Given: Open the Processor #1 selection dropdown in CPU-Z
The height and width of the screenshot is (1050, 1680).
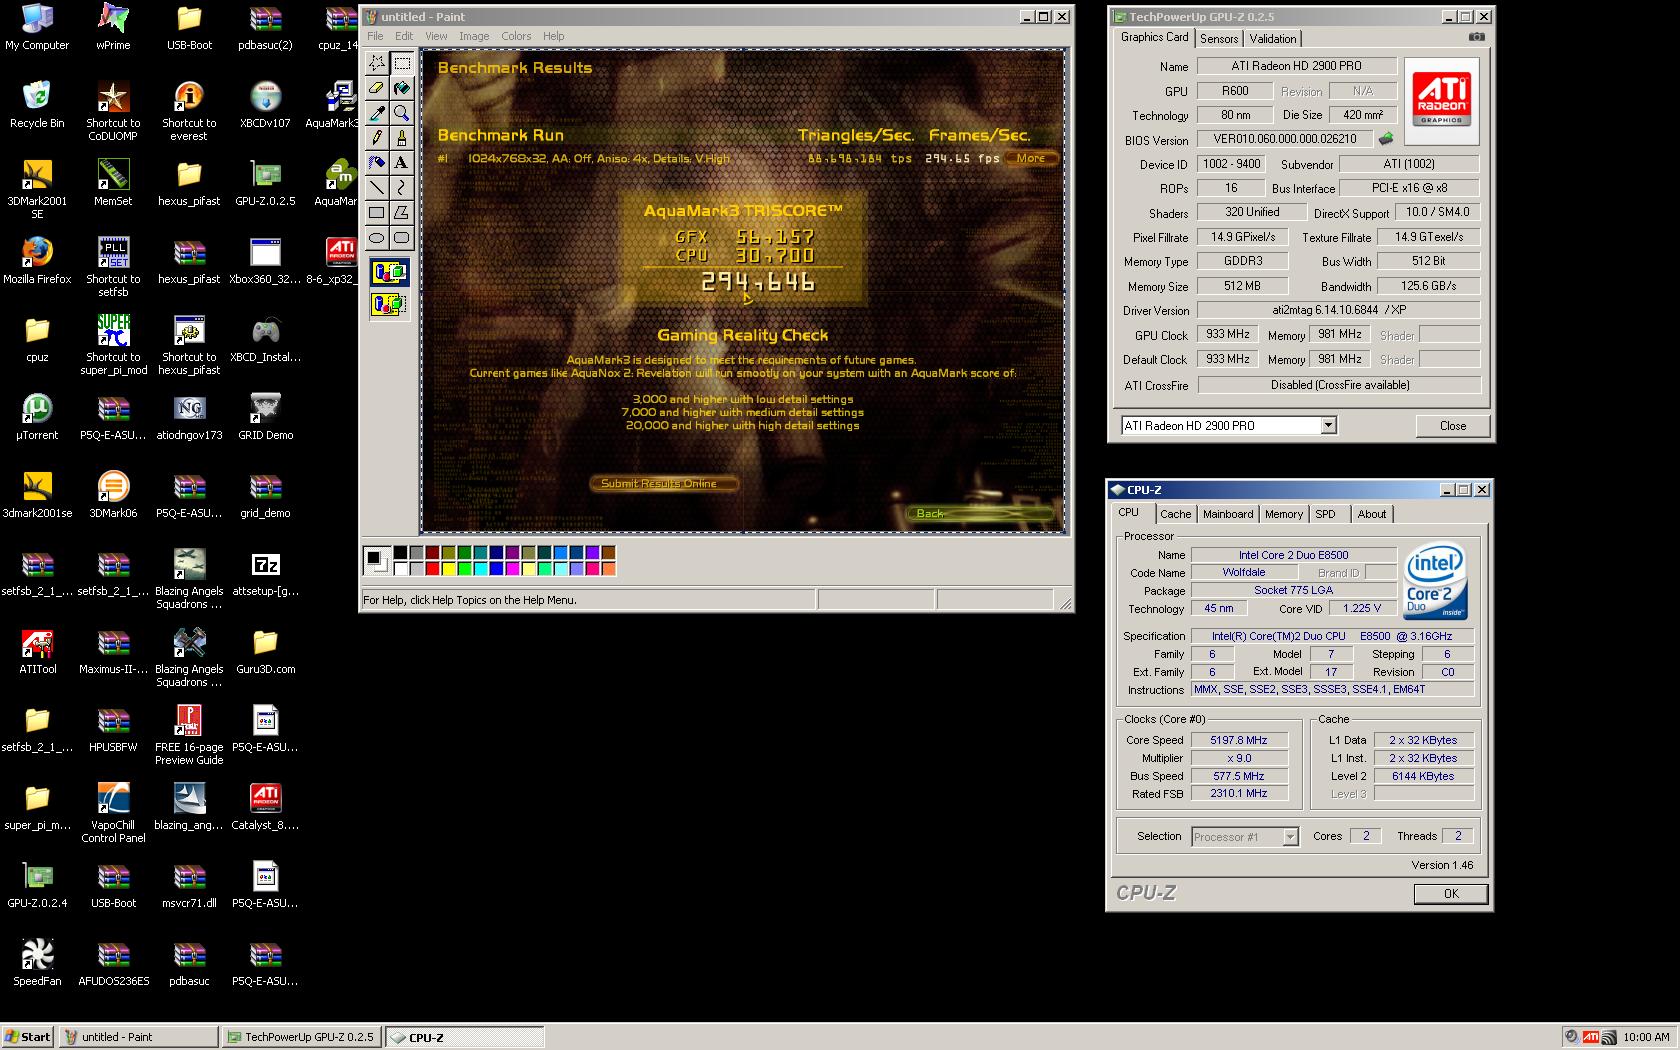Looking at the screenshot, I should [x=1290, y=837].
